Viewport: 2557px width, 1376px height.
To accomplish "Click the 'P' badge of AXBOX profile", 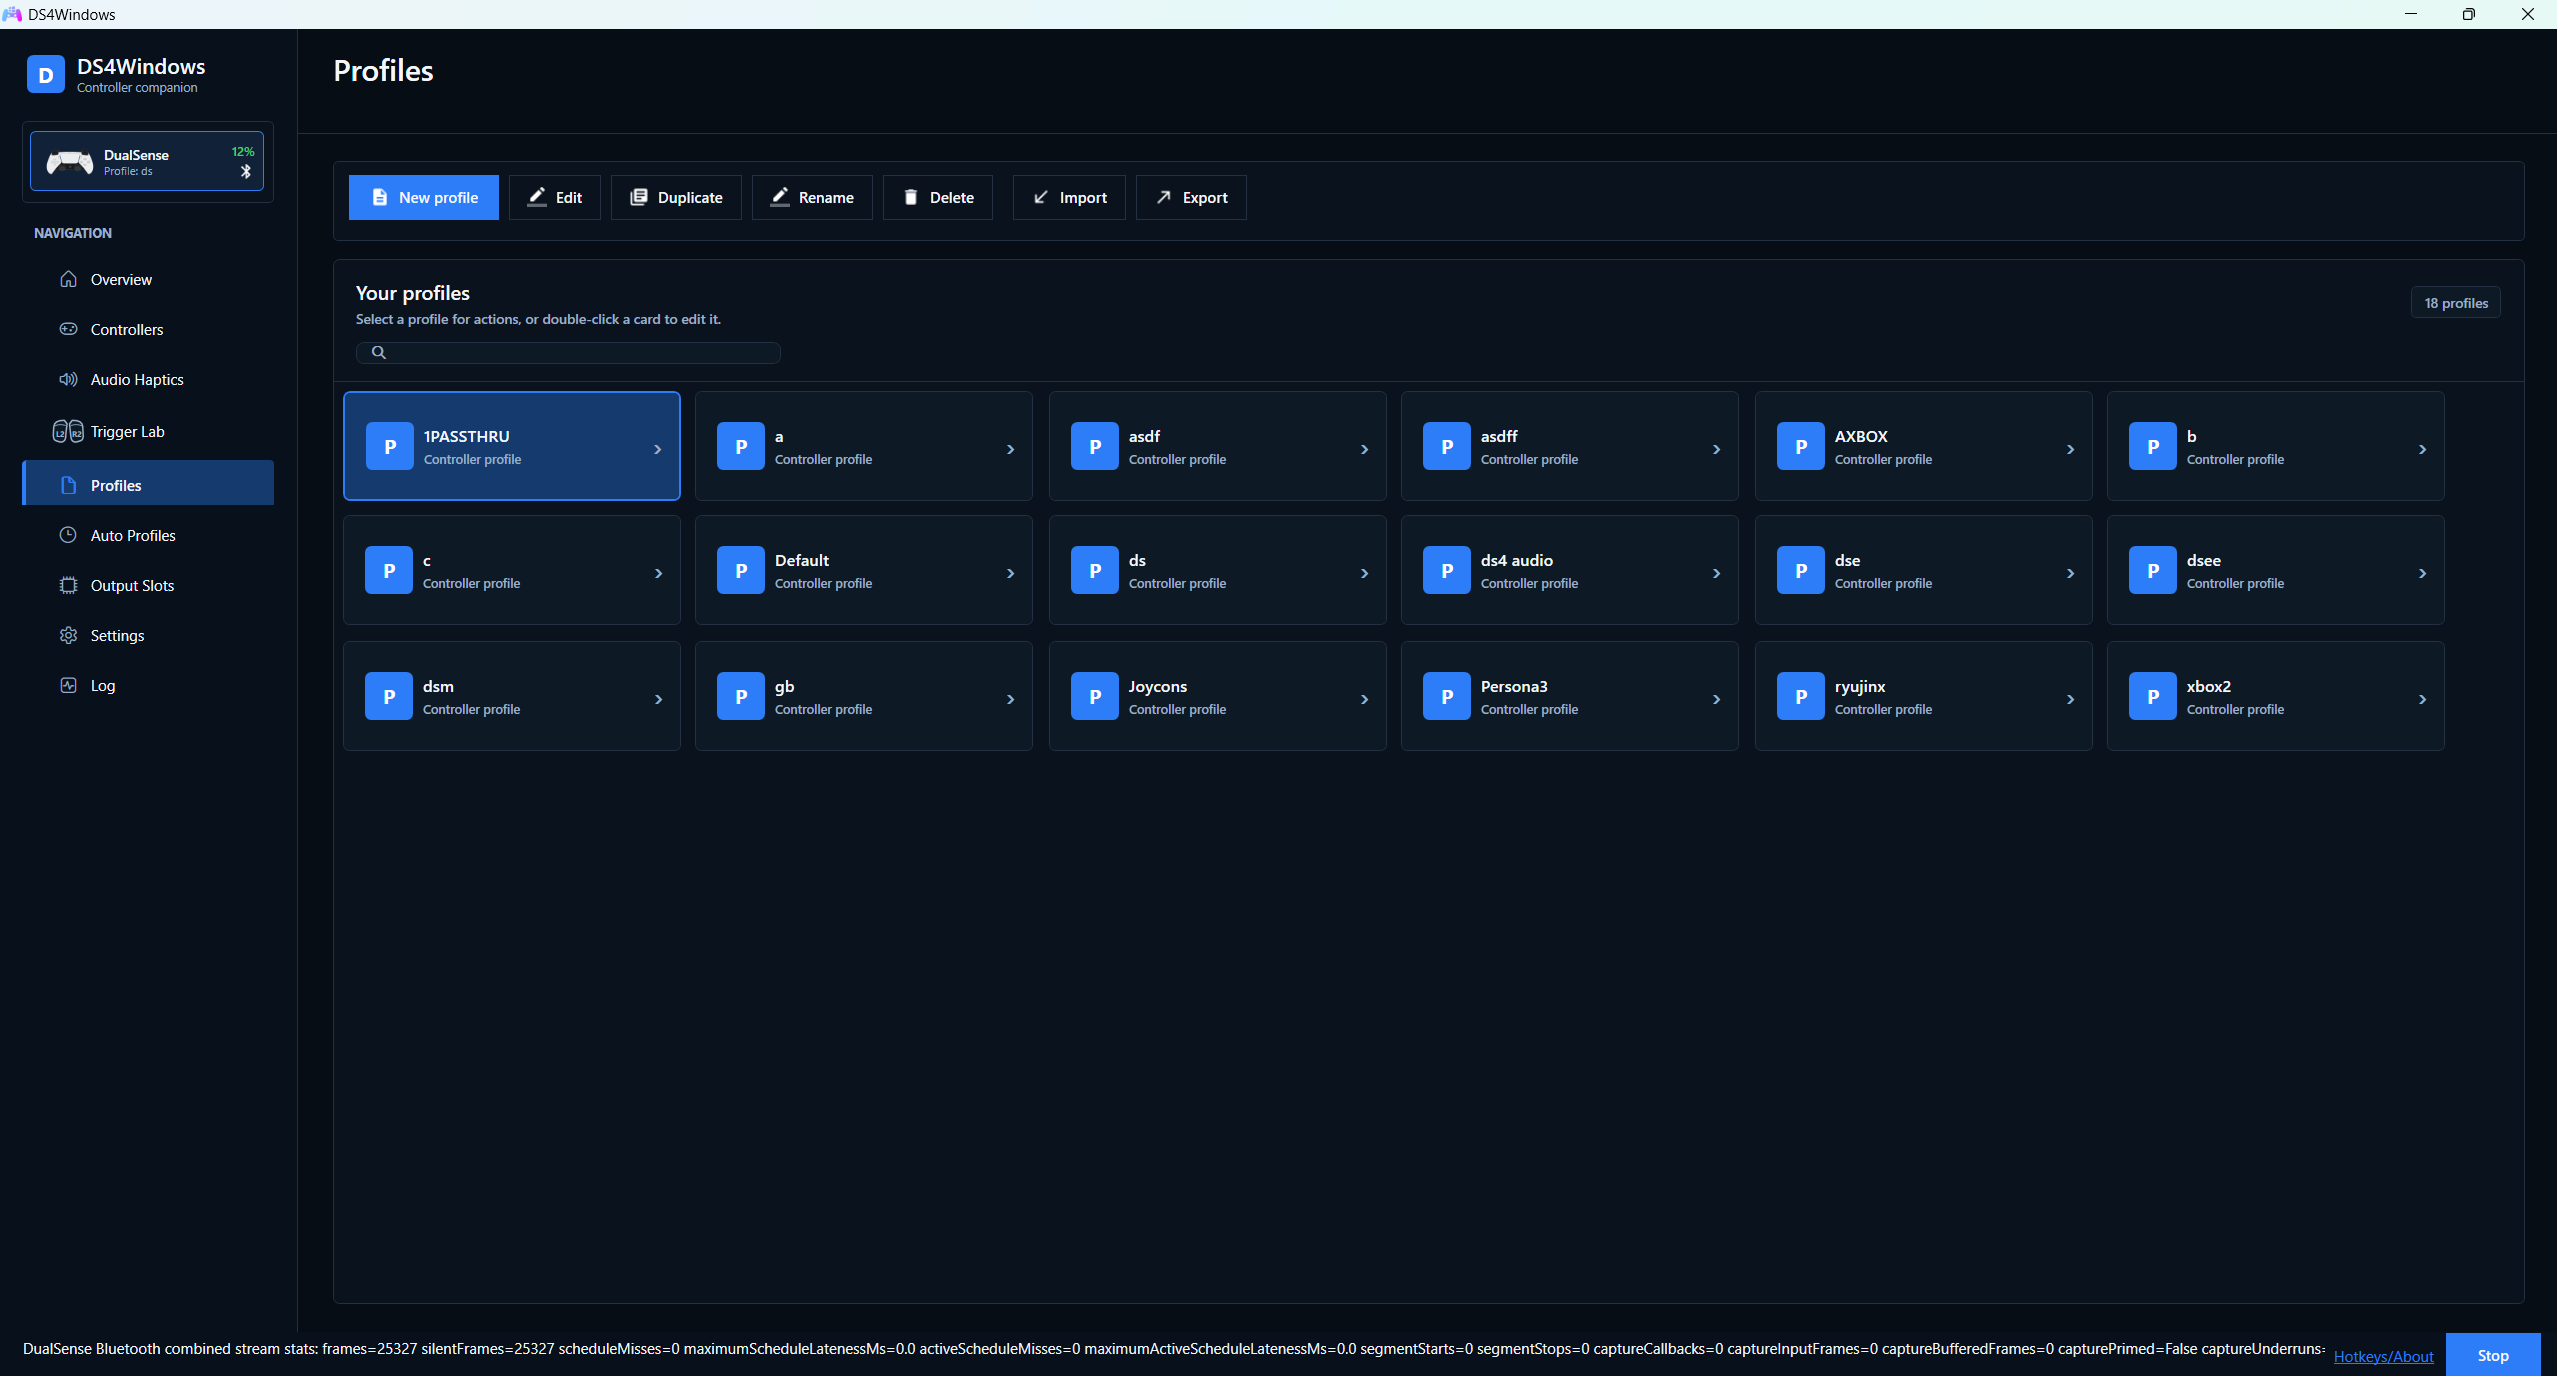I will pos(1801,446).
